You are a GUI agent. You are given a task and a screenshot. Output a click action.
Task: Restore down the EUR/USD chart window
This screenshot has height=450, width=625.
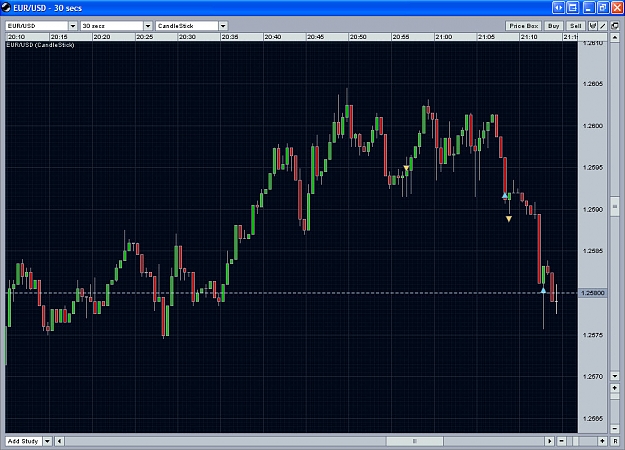click(x=603, y=8)
